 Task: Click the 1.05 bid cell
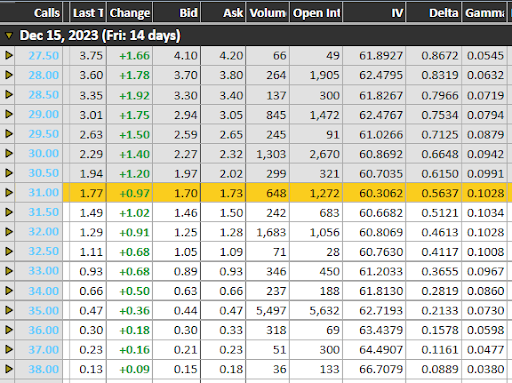point(177,252)
